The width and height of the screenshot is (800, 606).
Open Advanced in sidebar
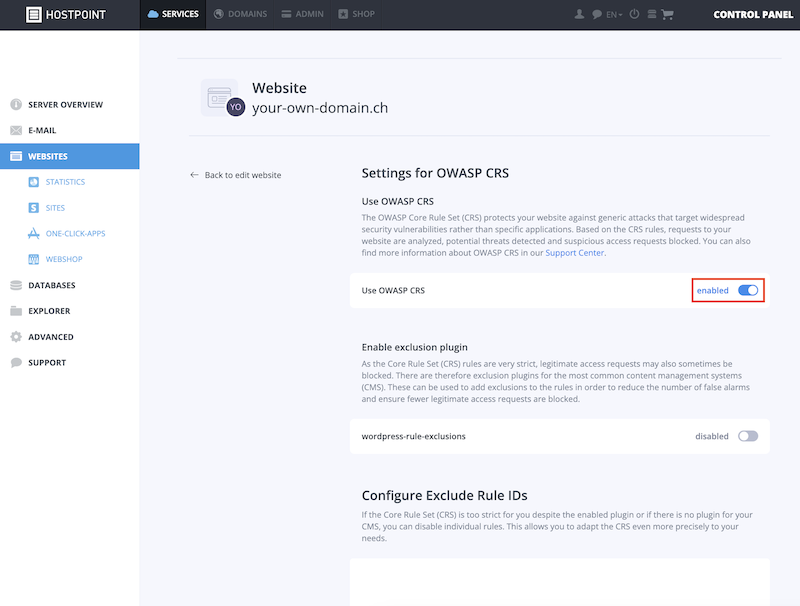69,337
